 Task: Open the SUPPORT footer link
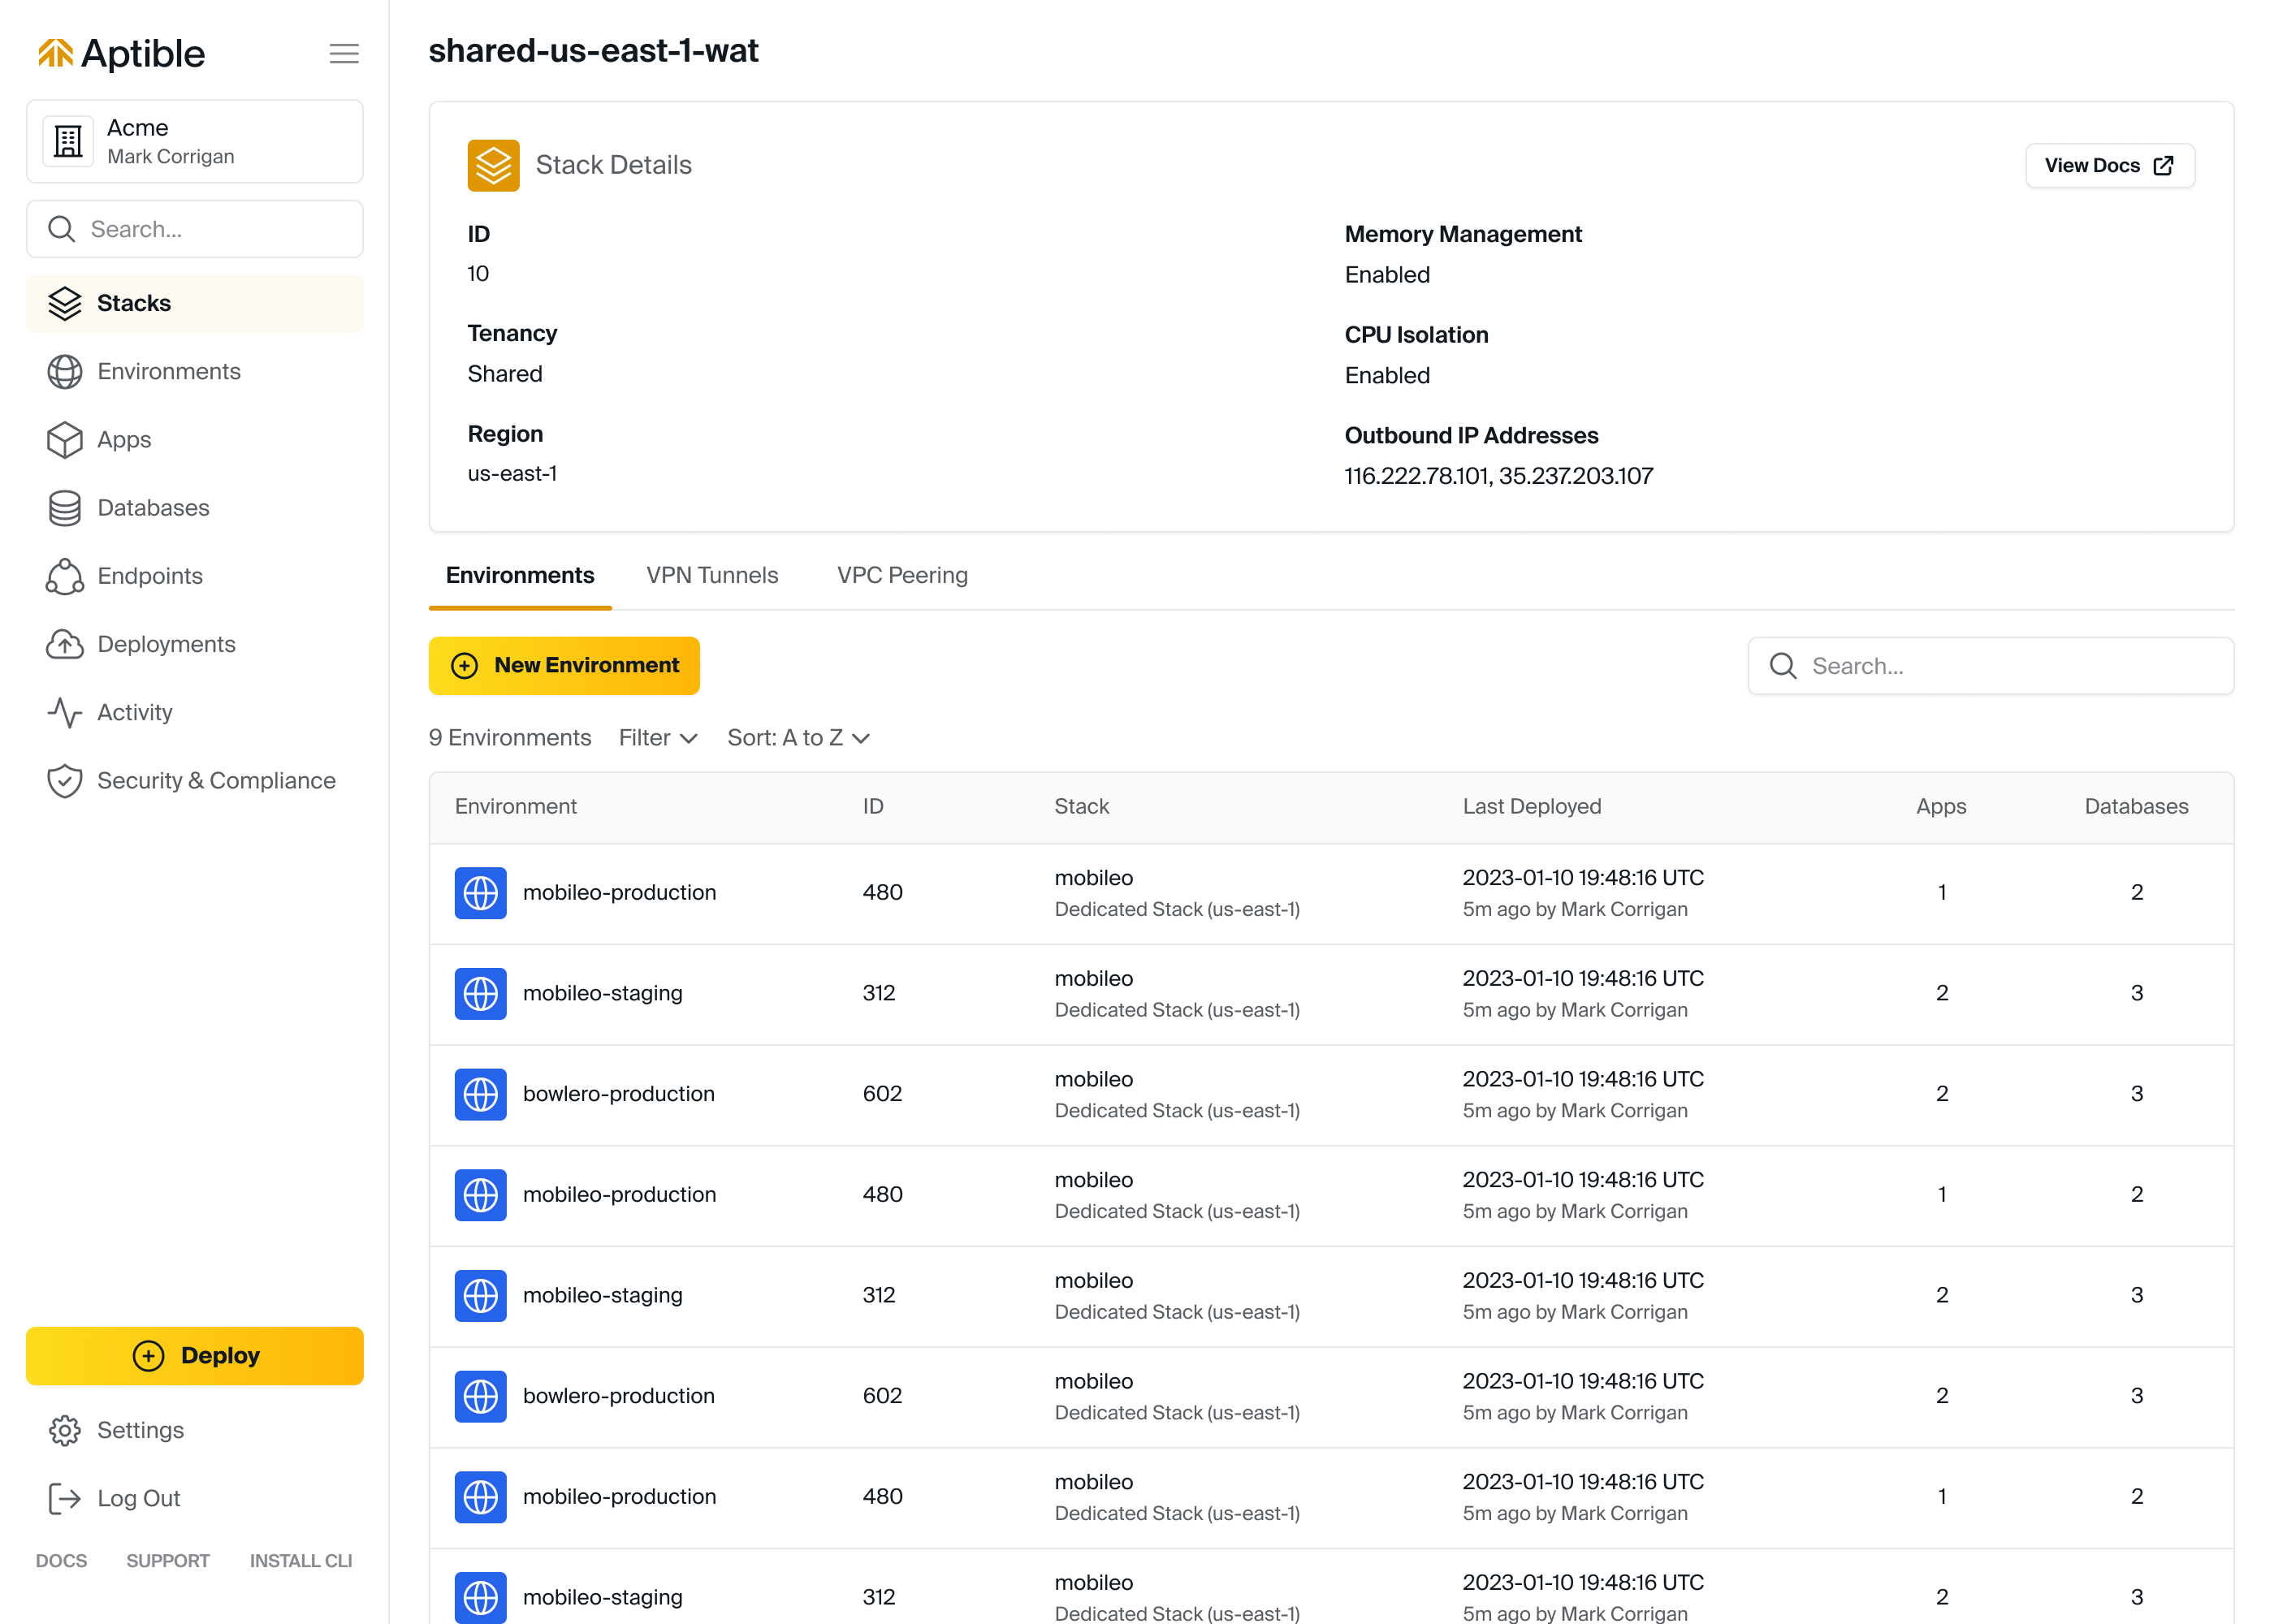coord(168,1561)
